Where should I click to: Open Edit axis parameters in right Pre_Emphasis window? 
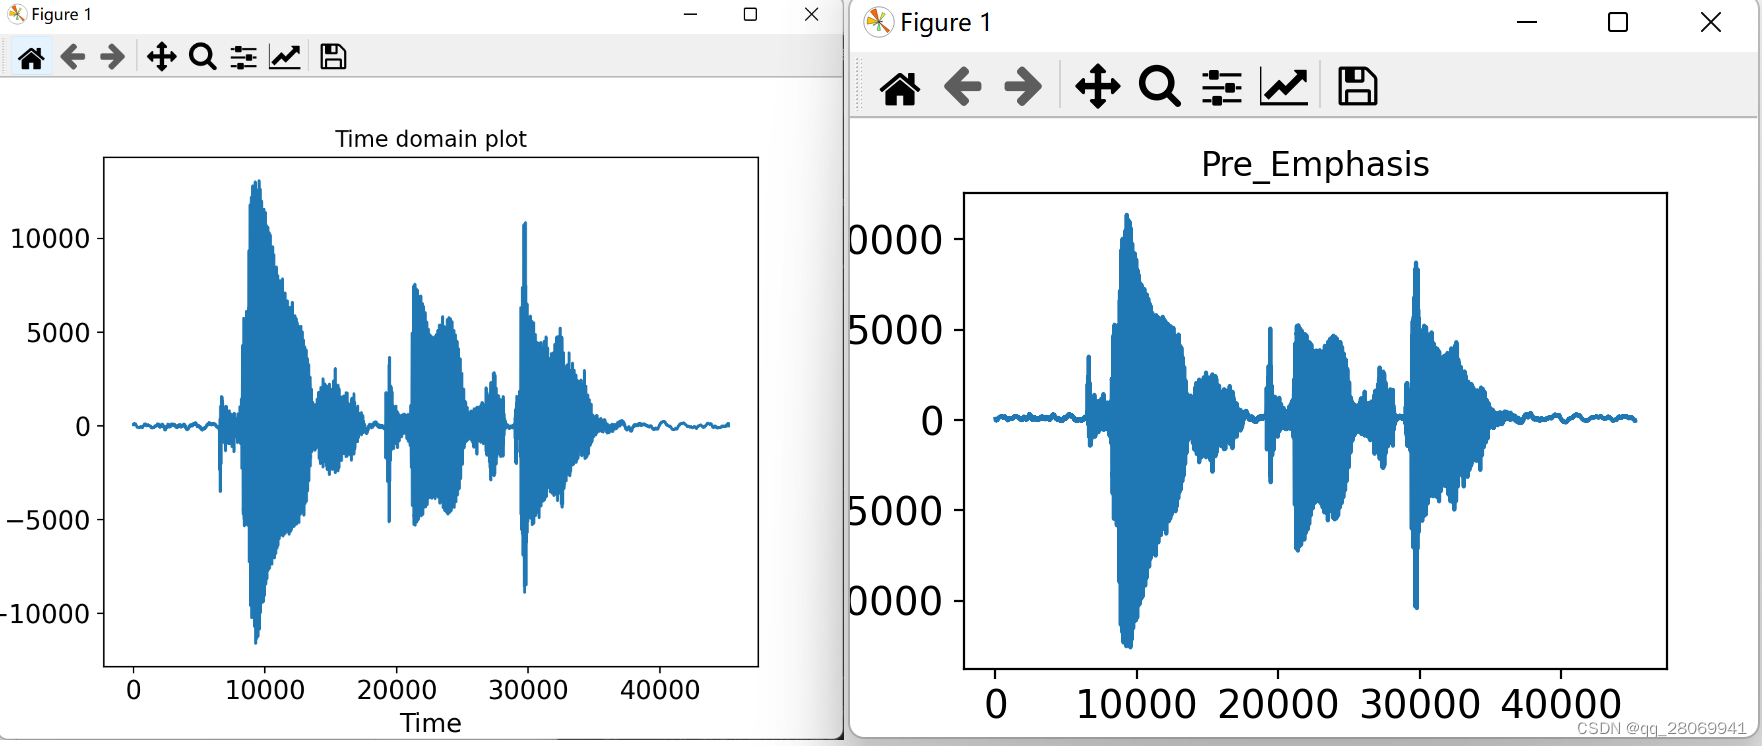click(1284, 87)
